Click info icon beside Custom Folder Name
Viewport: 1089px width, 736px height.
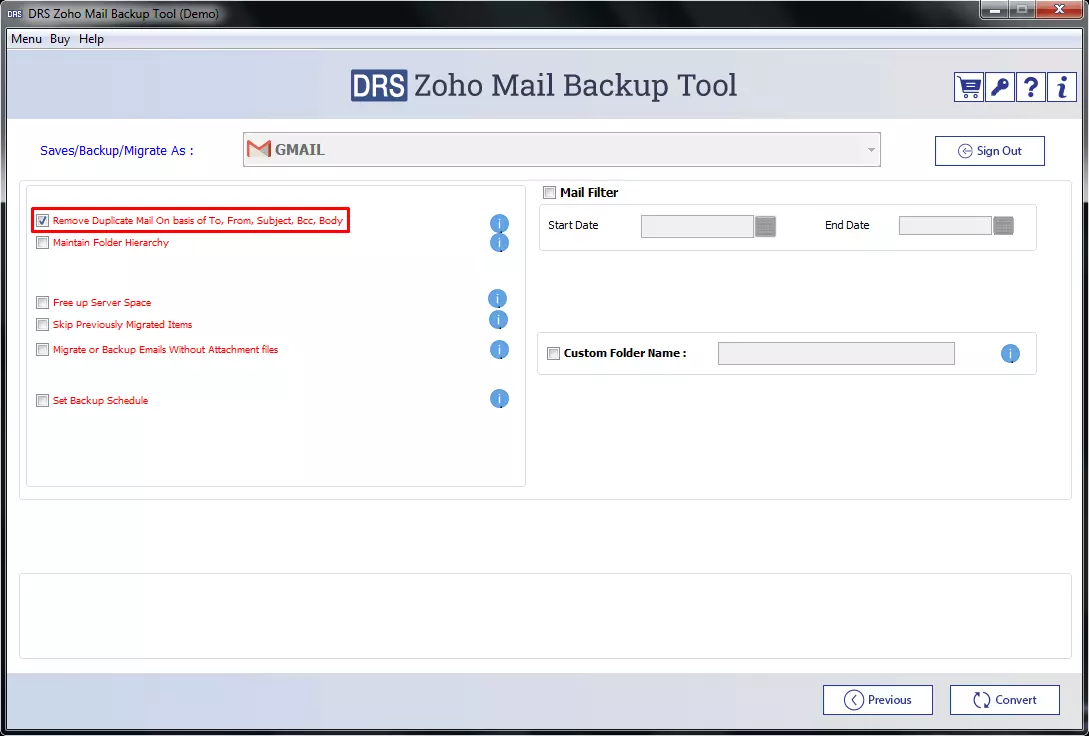pos(1010,353)
